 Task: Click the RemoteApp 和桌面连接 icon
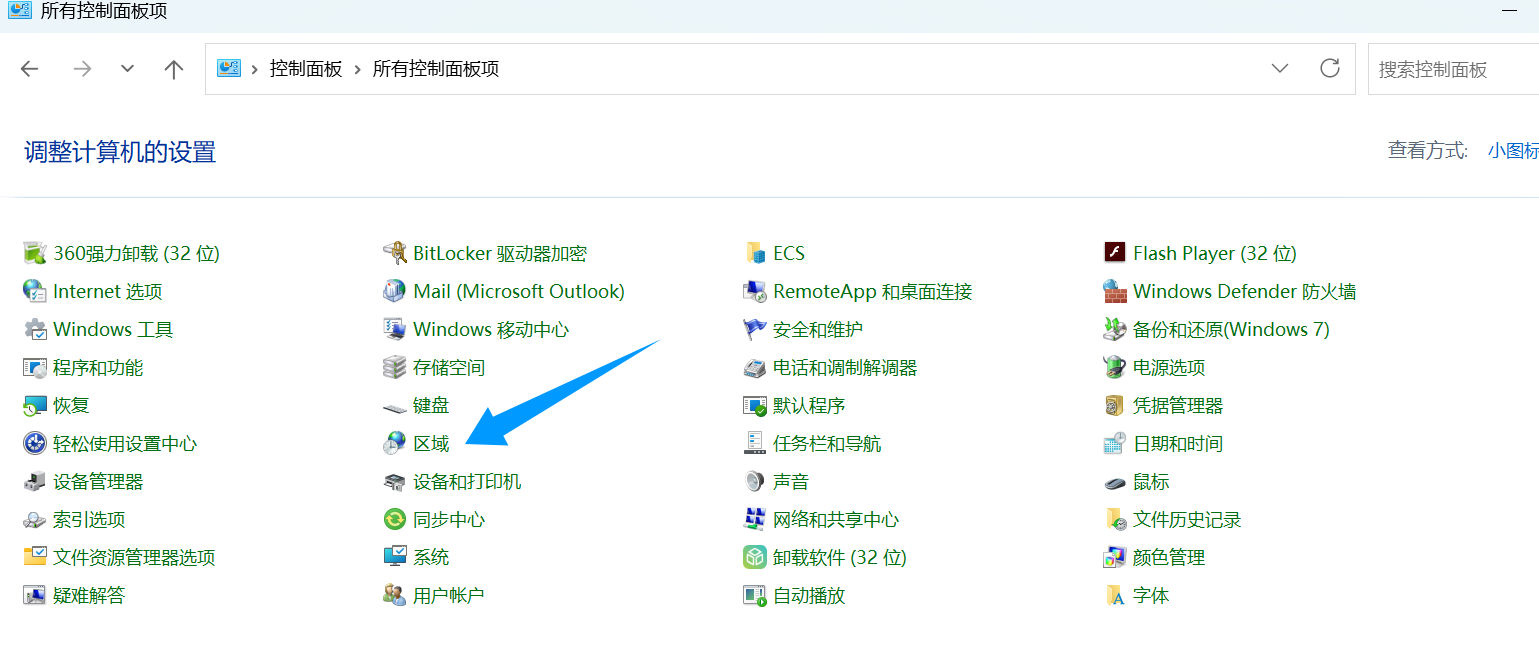[755, 291]
